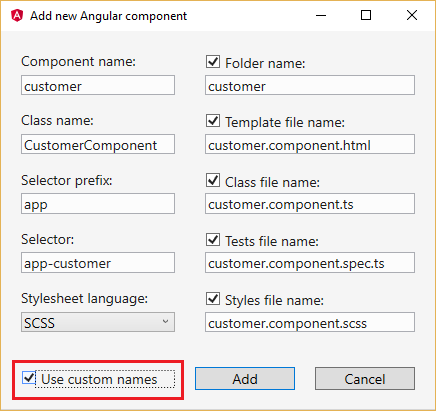This screenshot has width=437, height=412.
Task: Focus the Folder name text field
Action: click(310, 85)
